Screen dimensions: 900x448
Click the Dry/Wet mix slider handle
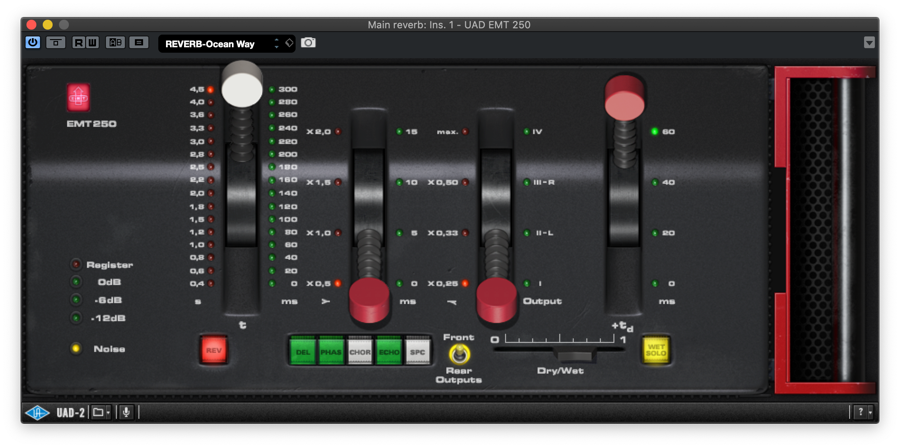point(574,354)
